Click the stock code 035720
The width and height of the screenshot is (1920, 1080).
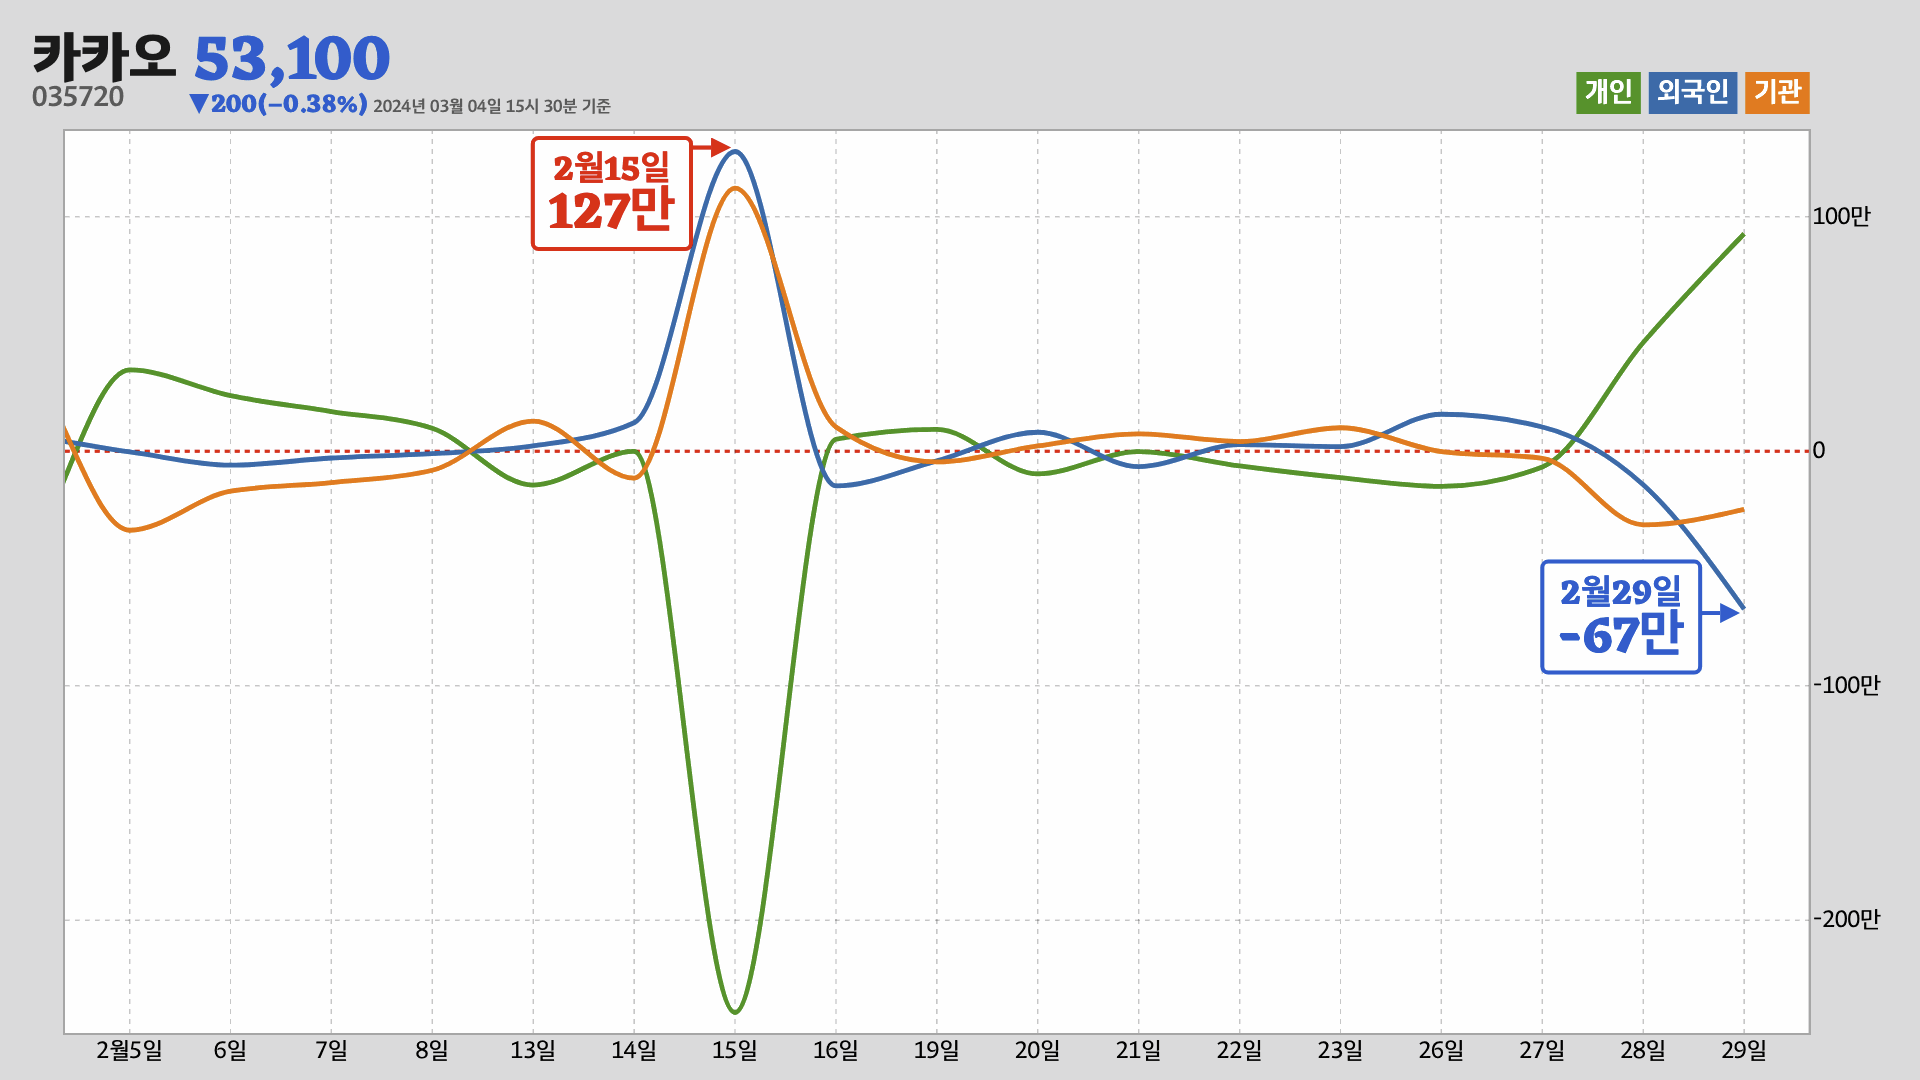pos(78,97)
